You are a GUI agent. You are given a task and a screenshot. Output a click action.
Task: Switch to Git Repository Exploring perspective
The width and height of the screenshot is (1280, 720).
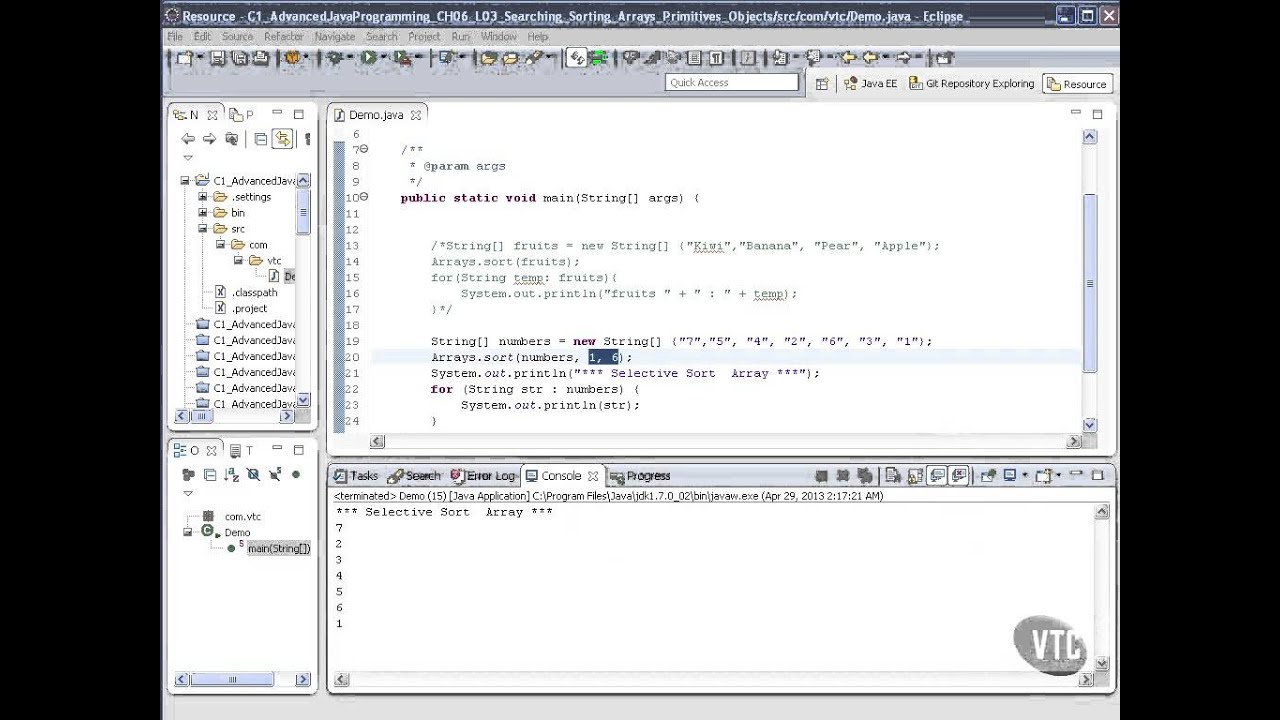click(972, 84)
